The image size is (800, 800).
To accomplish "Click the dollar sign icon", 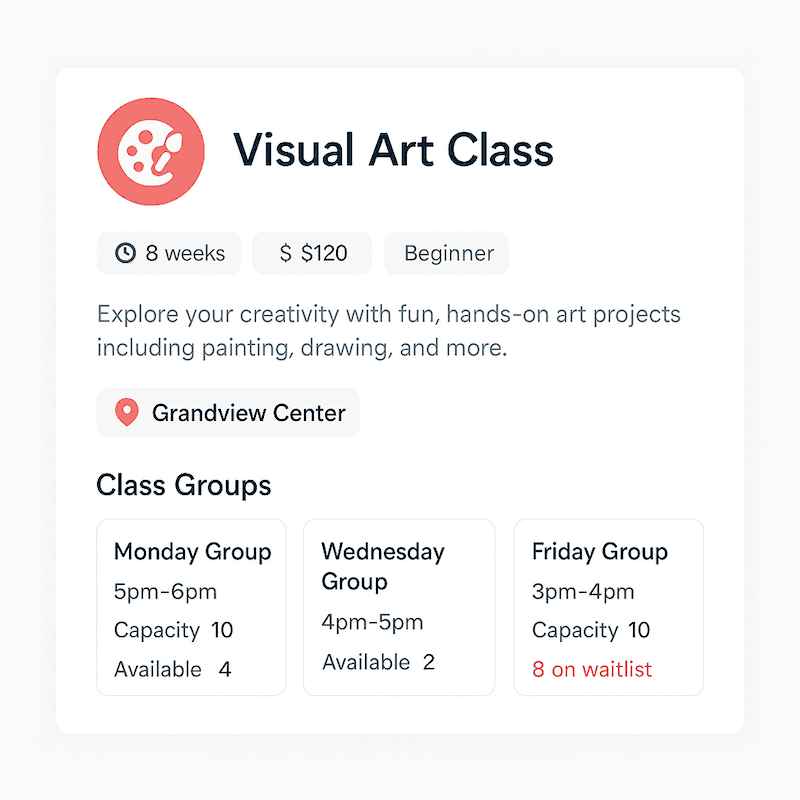I will 286,253.
